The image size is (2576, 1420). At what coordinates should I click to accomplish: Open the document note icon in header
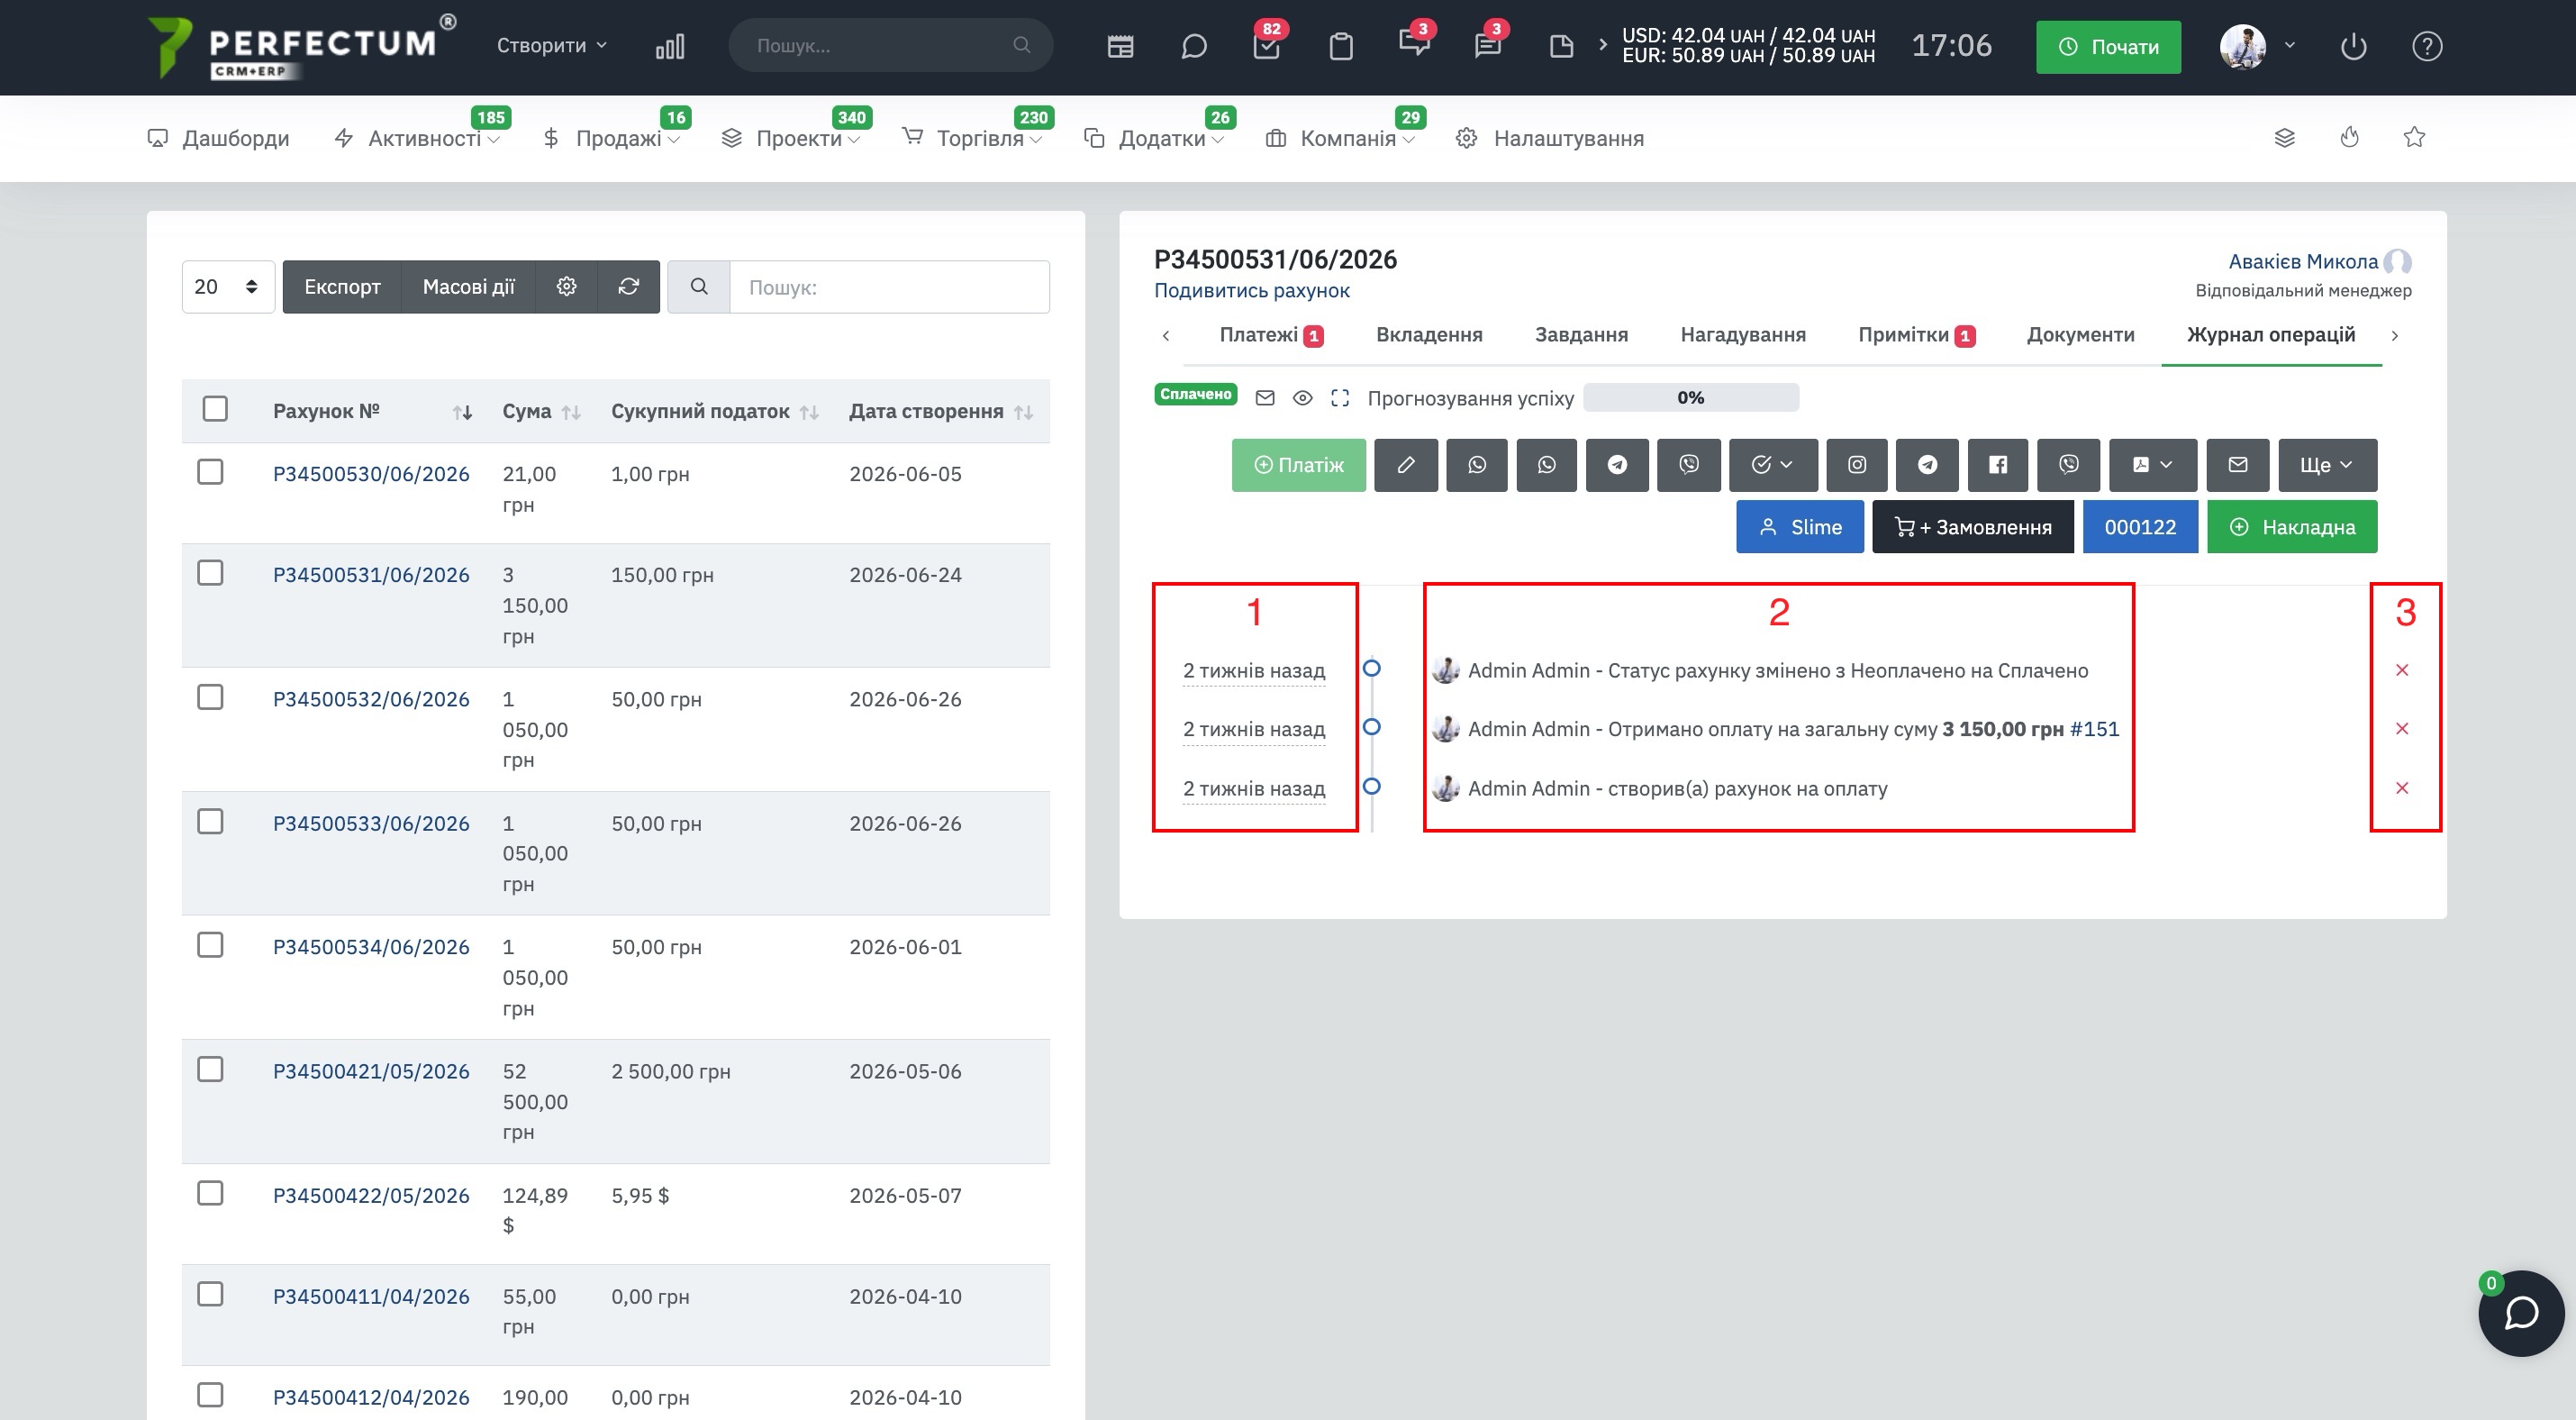click(x=1561, y=46)
